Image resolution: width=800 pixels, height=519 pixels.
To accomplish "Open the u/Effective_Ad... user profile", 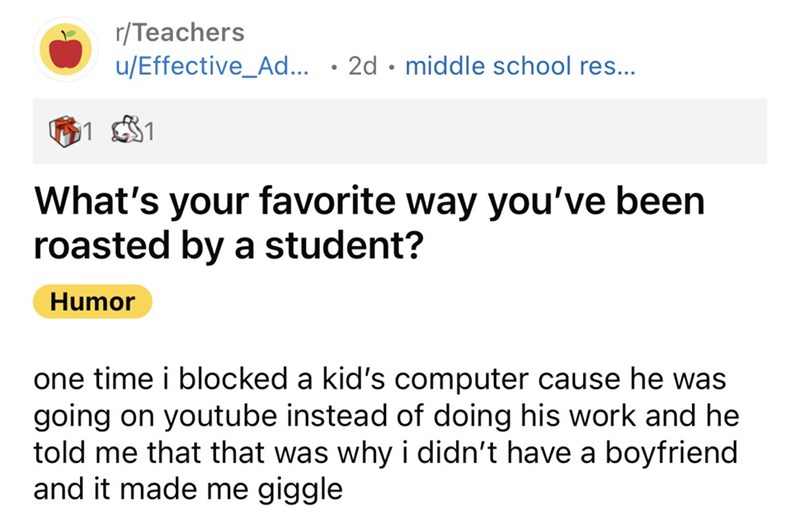I will (x=211, y=68).
